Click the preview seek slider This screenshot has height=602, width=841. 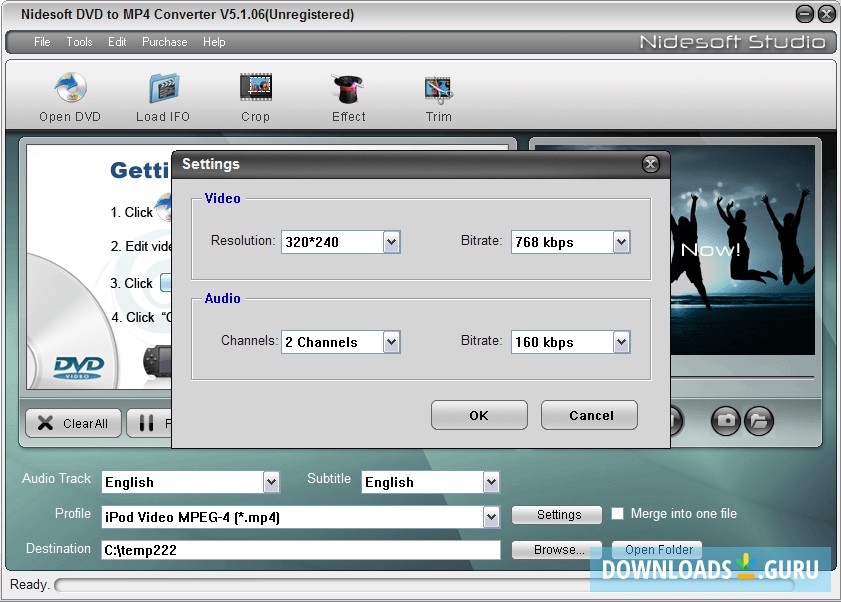tap(742, 377)
